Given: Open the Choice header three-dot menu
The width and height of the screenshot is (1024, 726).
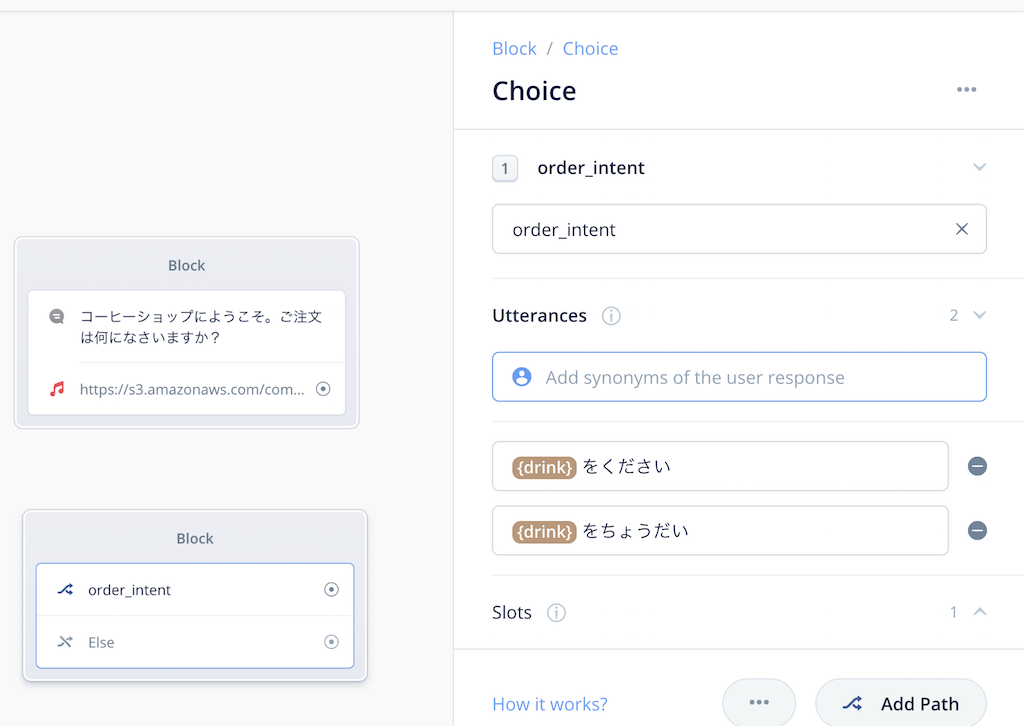Looking at the screenshot, I should 967,89.
